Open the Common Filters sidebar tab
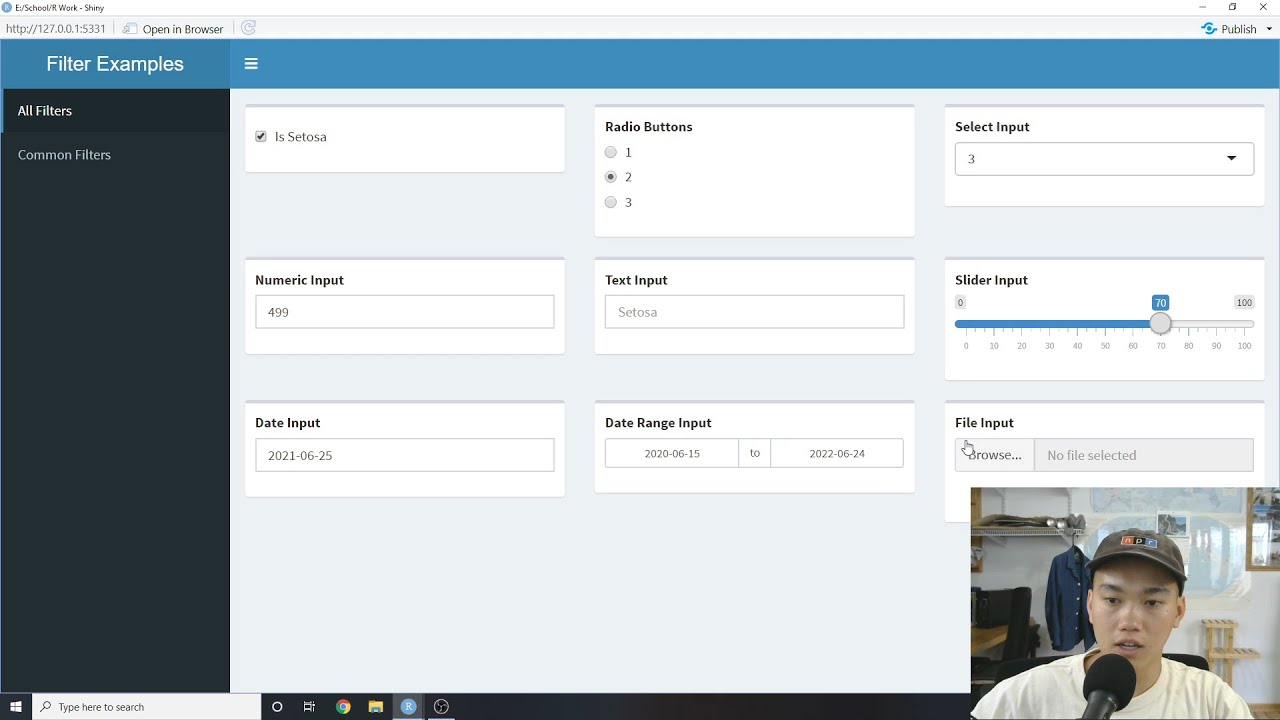1280x720 pixels. tap(115, 155)
